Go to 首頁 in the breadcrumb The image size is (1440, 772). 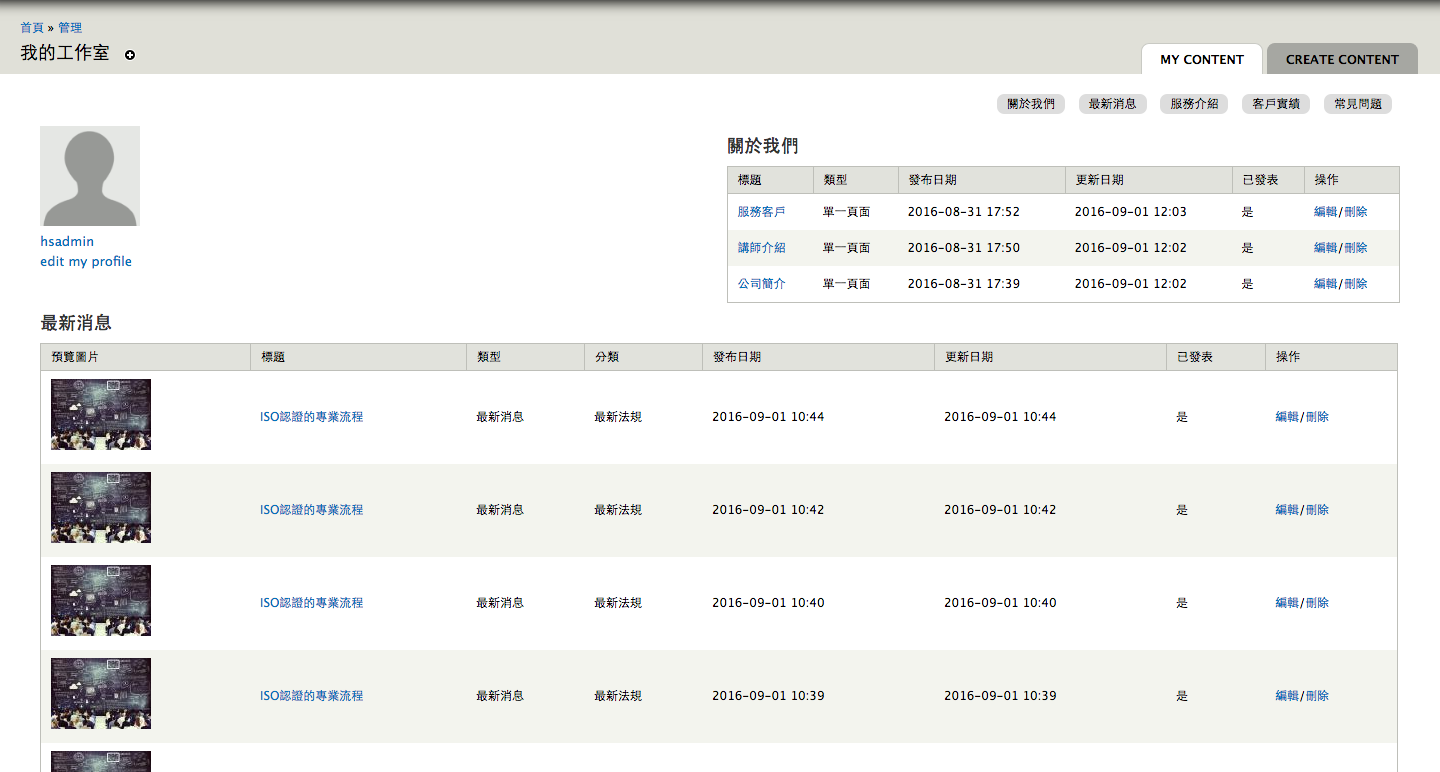point(32,28)
